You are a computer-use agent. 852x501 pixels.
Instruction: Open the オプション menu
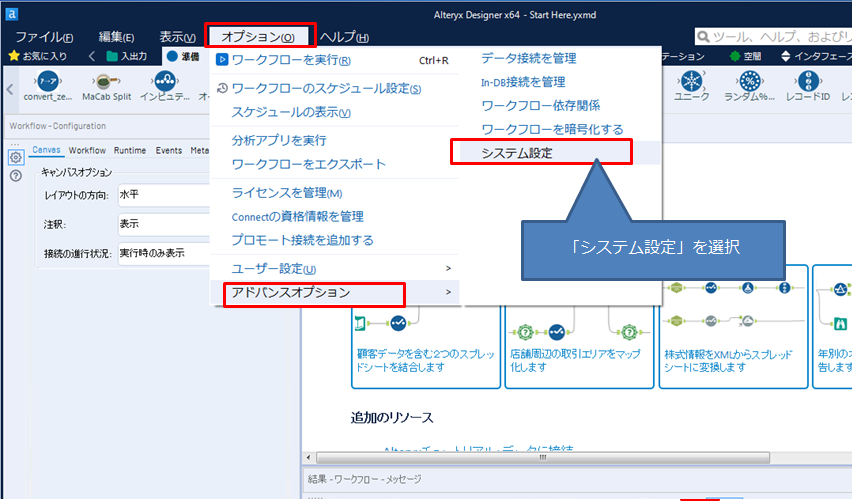pyautogui.click(x=258, y=37)
